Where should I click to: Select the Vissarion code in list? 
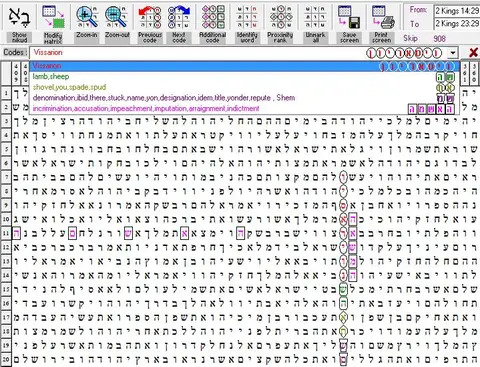[x=245, y=66]
